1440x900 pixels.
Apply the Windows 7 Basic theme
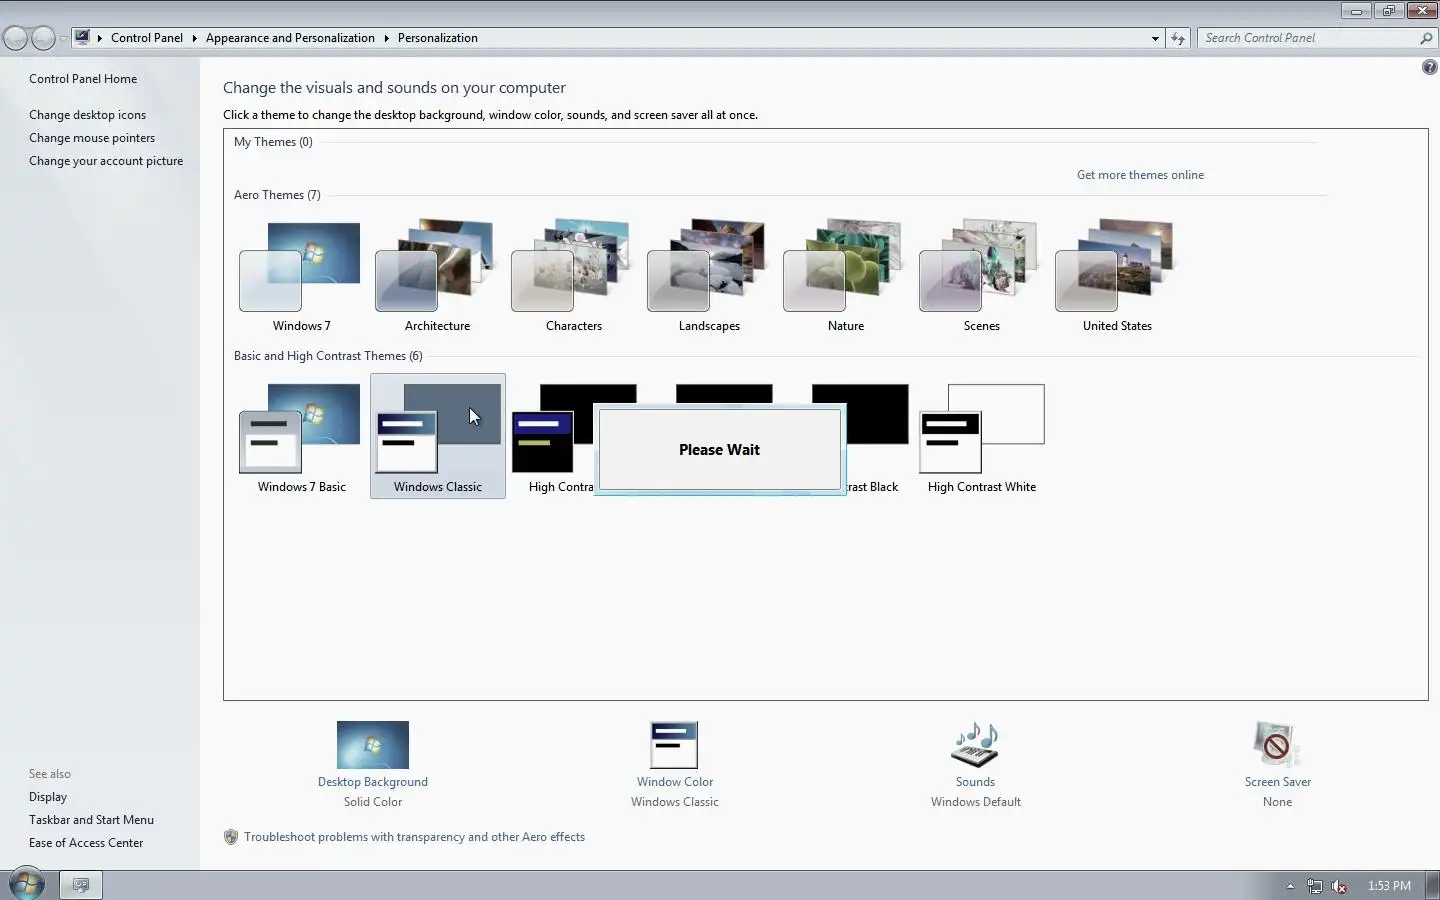click(x=301, y=436)
